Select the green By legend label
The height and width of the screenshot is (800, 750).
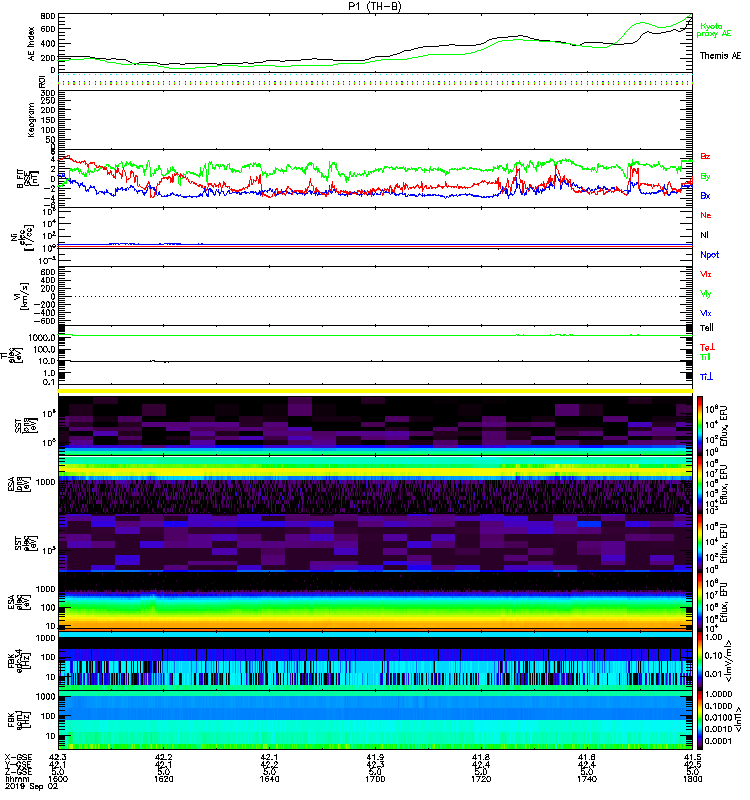coord(705,176)
